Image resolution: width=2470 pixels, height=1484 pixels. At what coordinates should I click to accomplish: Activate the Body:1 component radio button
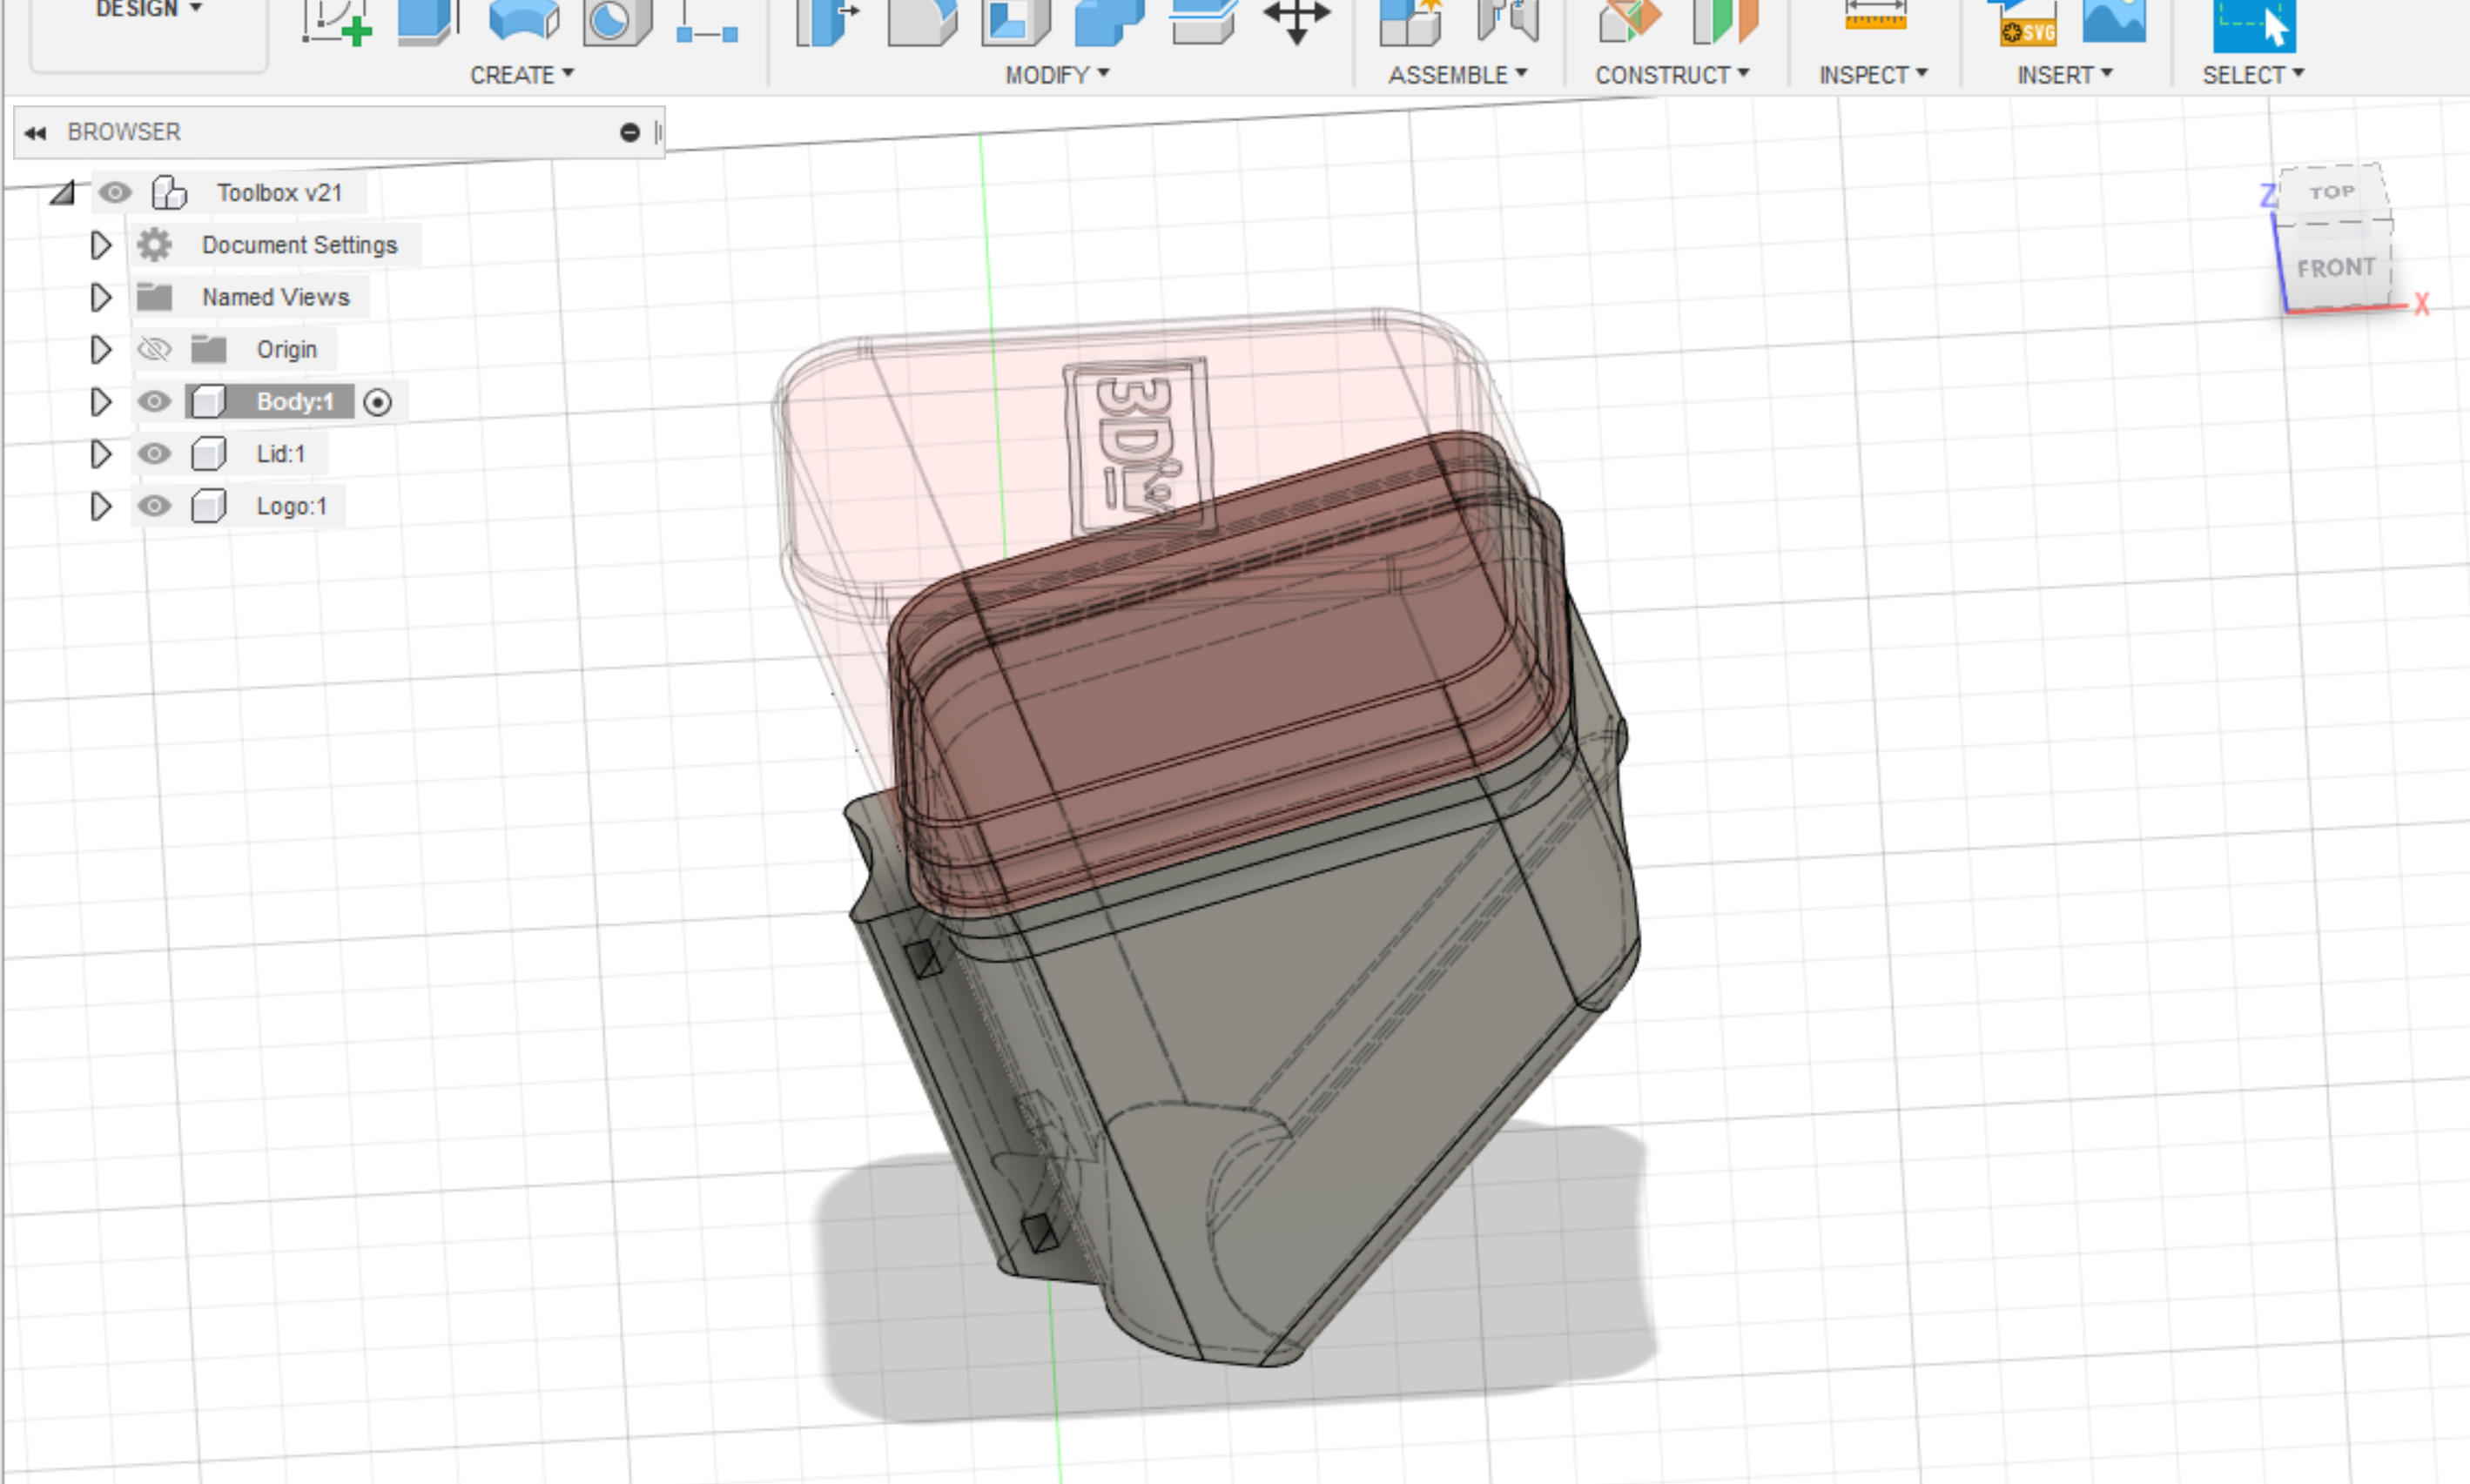(x=378, y=401)
